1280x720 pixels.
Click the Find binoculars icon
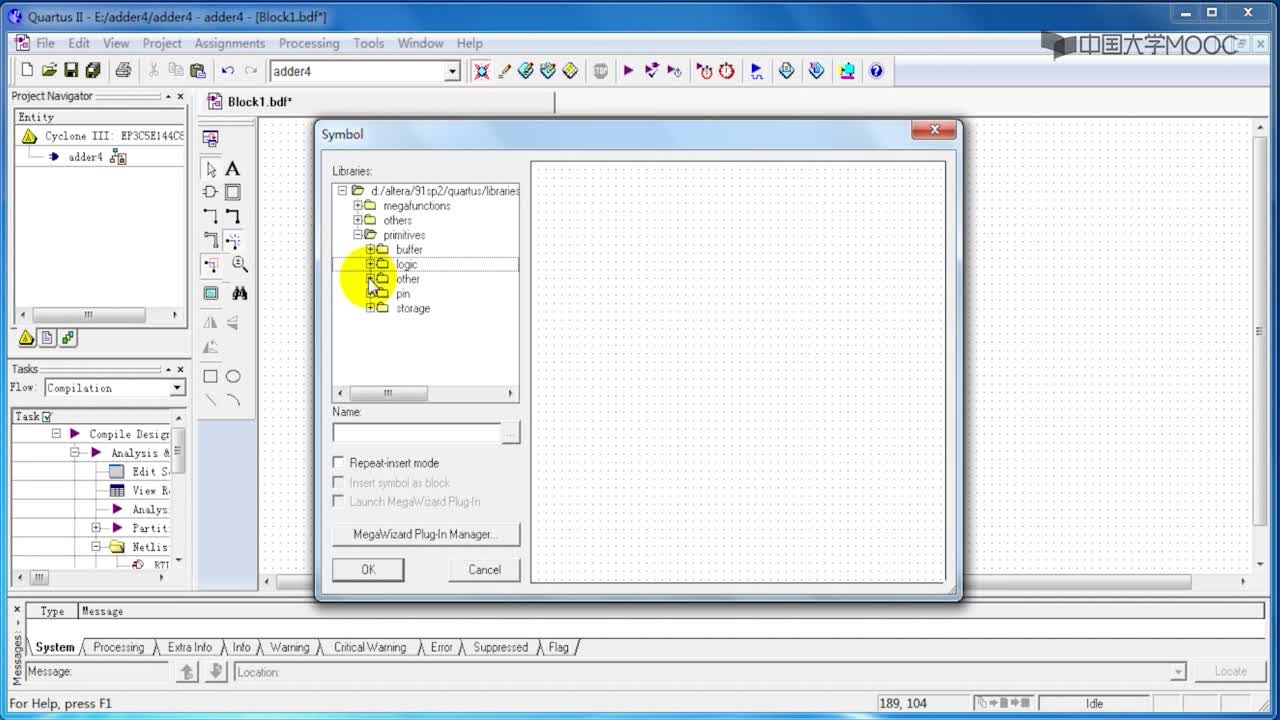(240, 293)
